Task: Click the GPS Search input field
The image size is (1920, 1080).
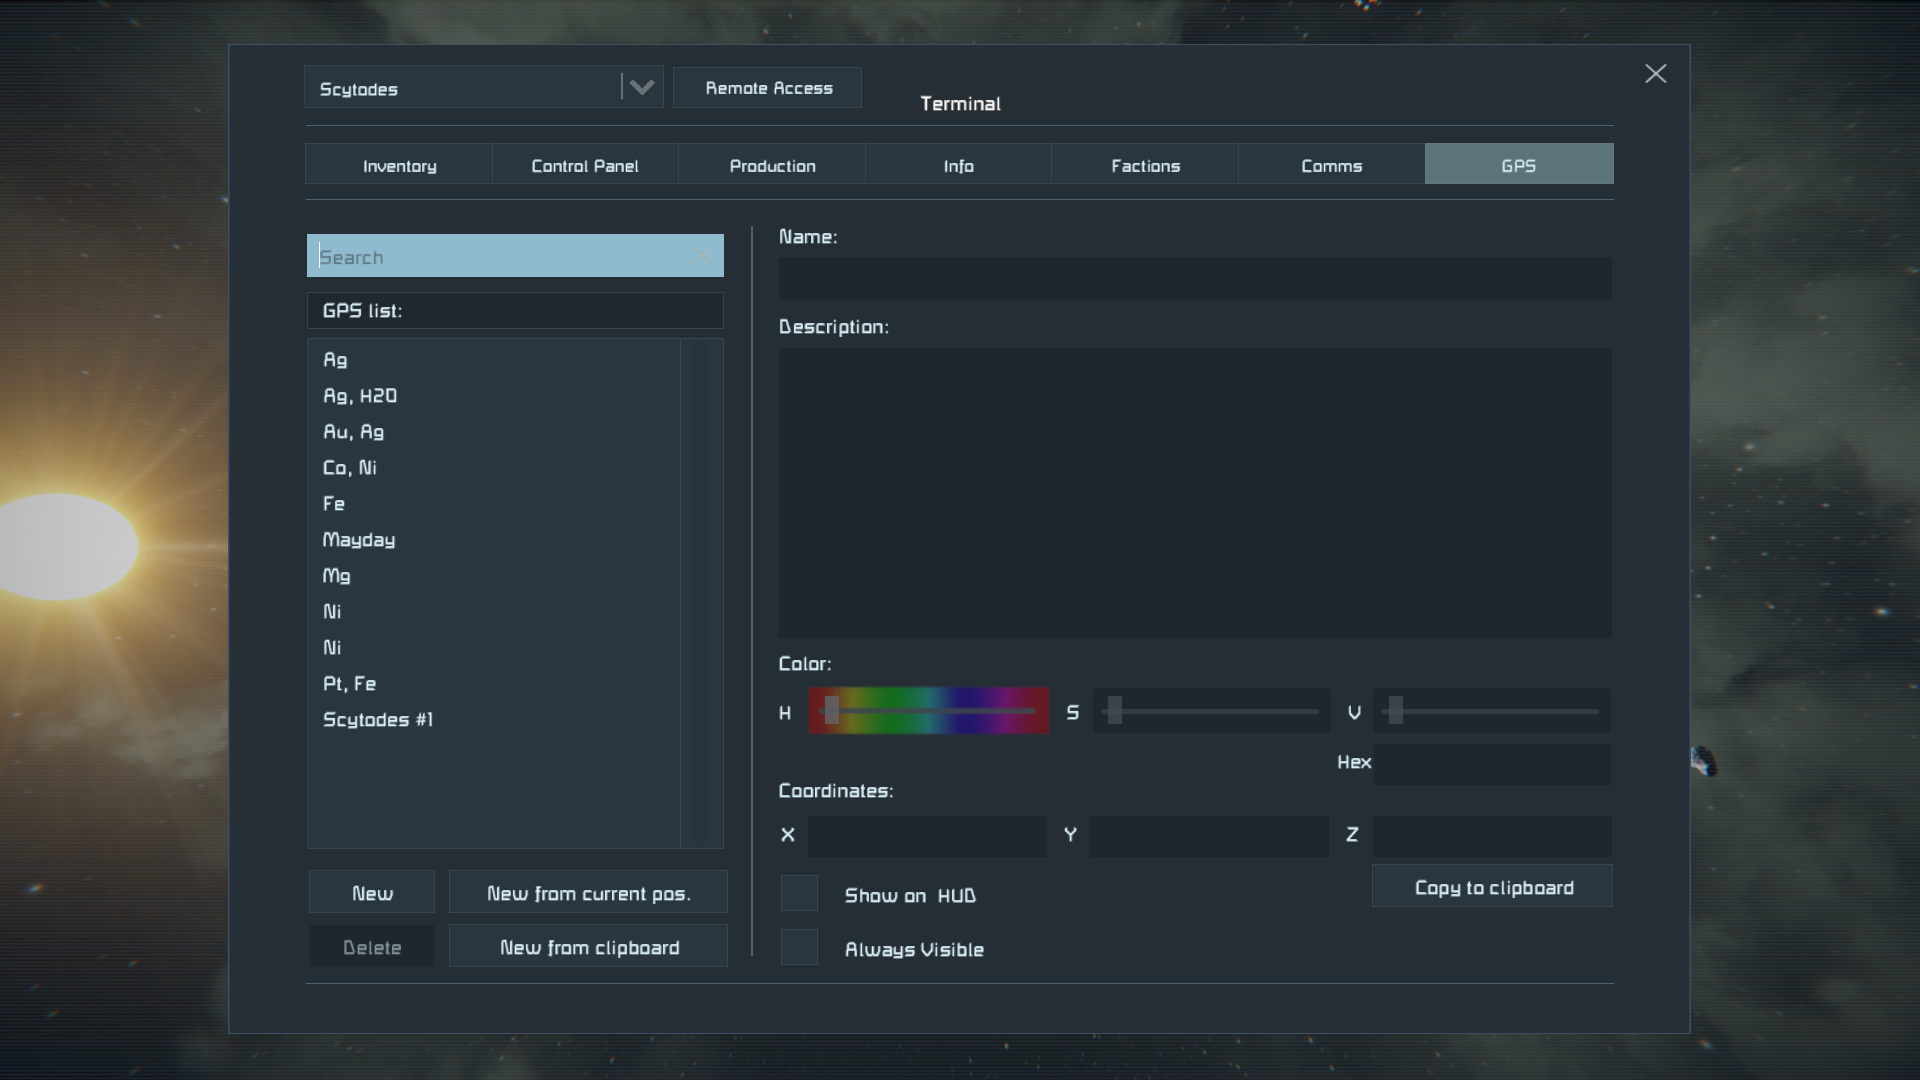Action: [500, 257]
